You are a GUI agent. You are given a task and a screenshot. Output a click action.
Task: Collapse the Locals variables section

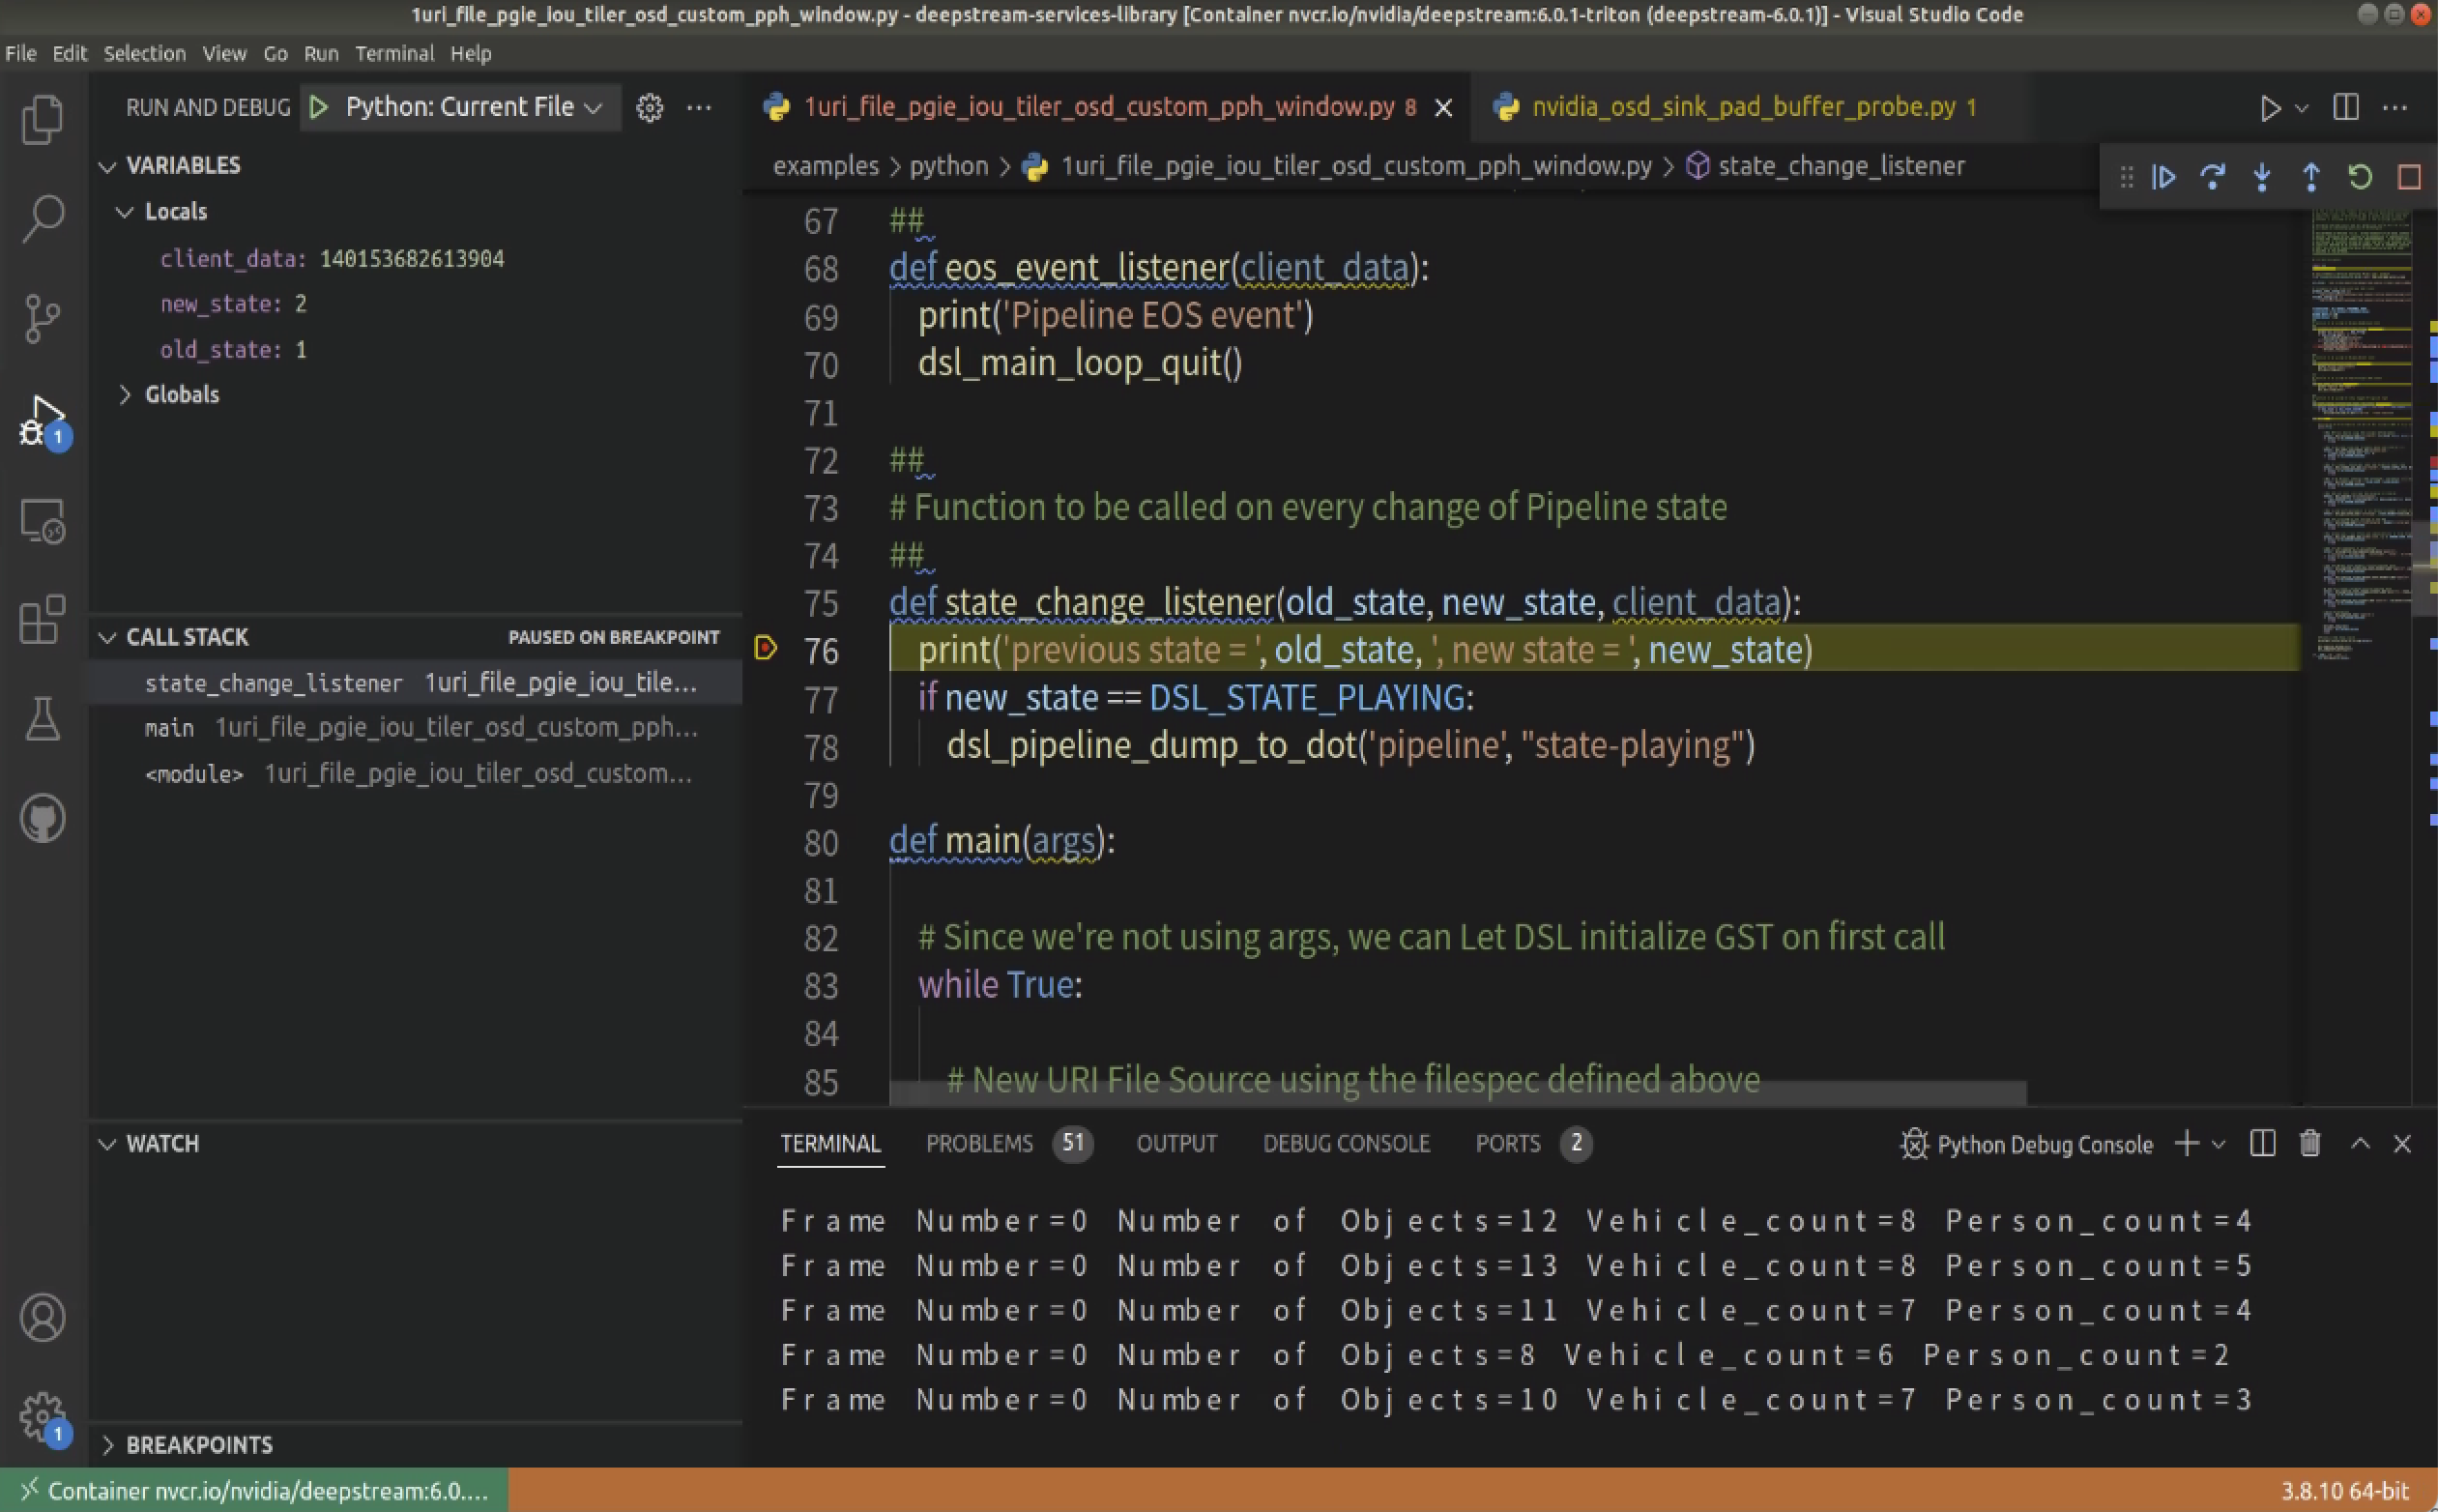point(126,211)
